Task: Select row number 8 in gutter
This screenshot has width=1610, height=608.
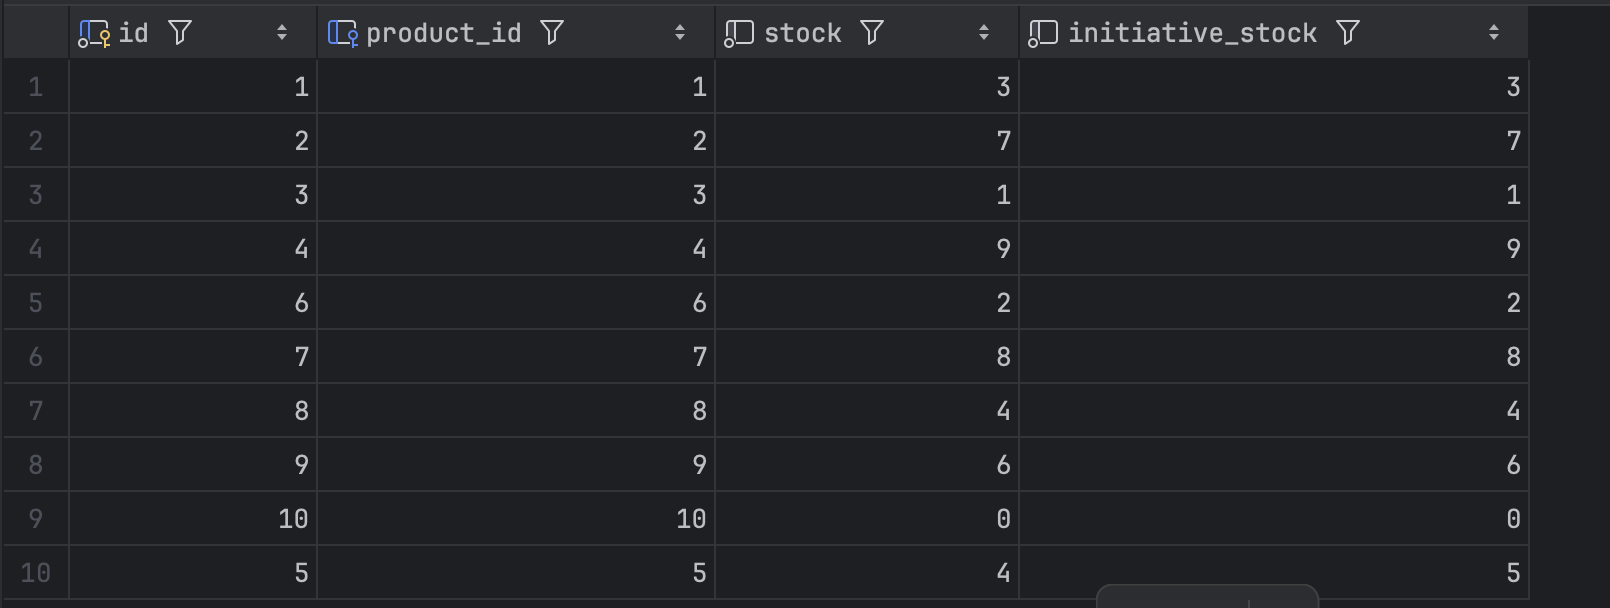Action: pos(36,465)
